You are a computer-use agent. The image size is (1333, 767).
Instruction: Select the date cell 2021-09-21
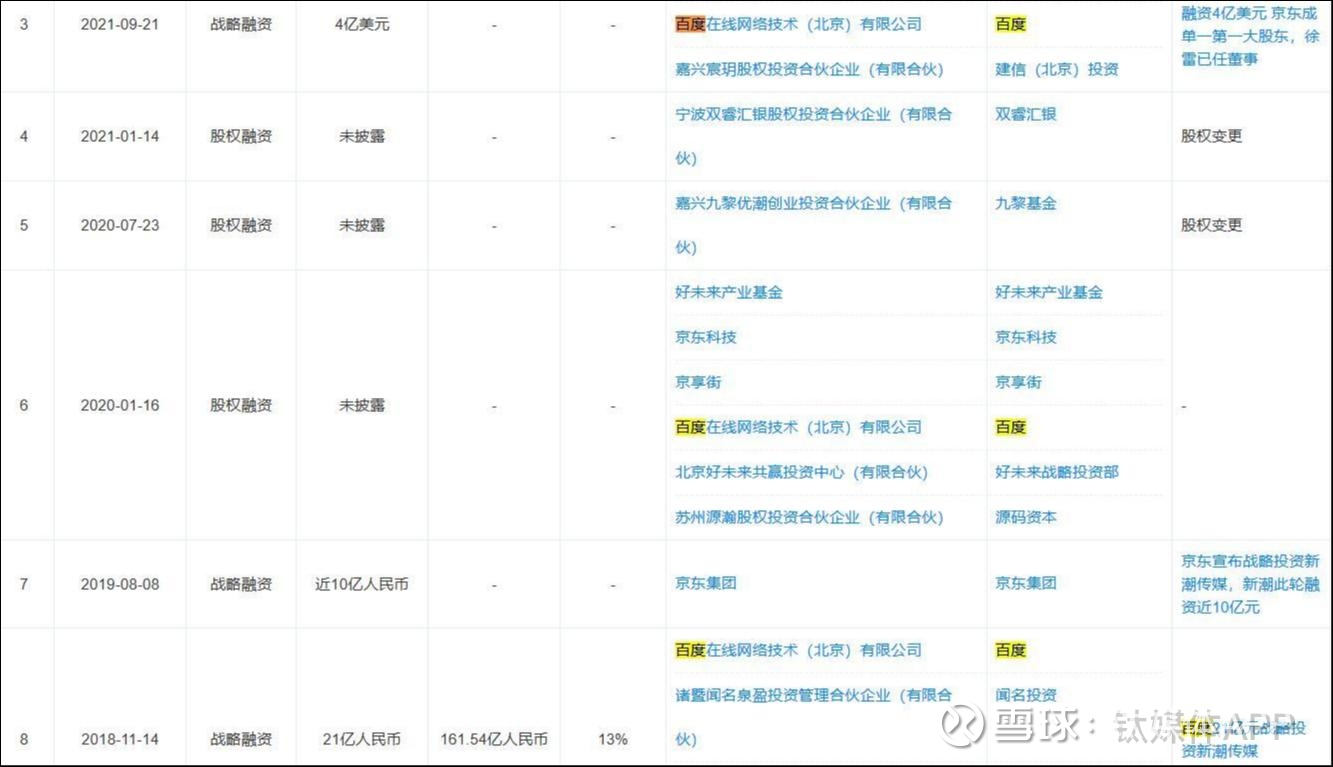pyautogui.click(x=120, y=24)
